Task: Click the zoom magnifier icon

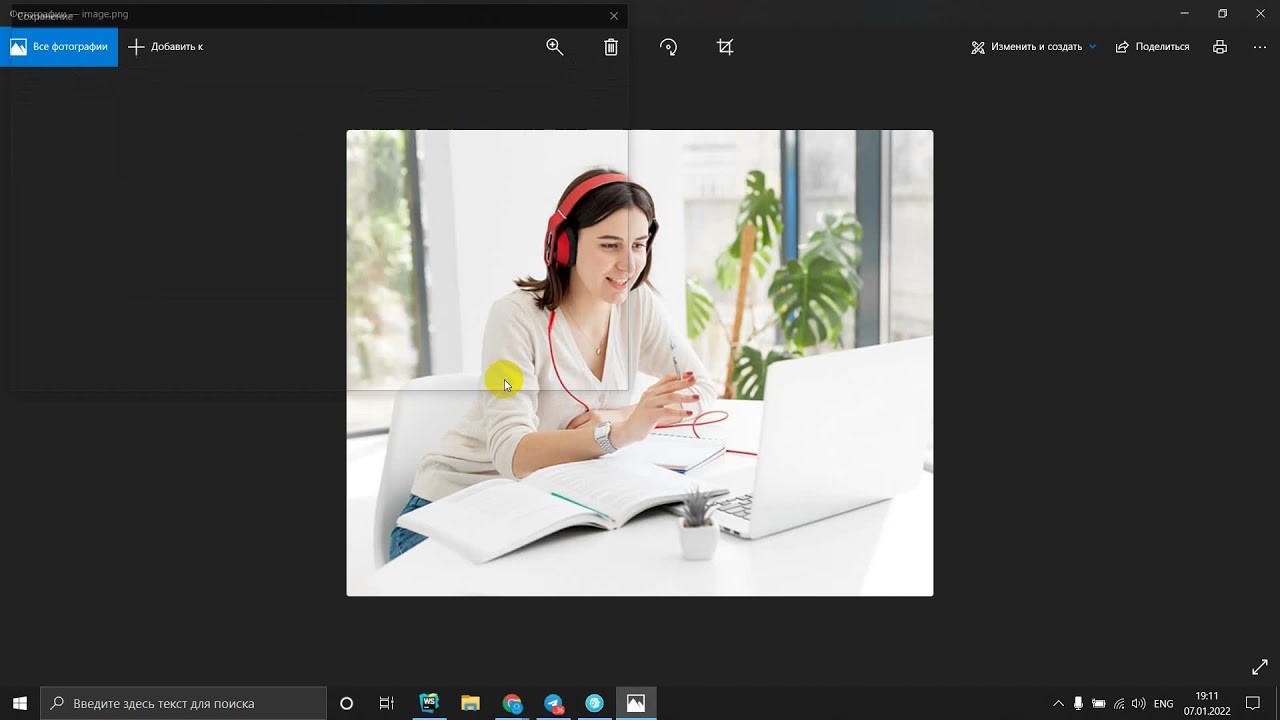Action: 555,47
